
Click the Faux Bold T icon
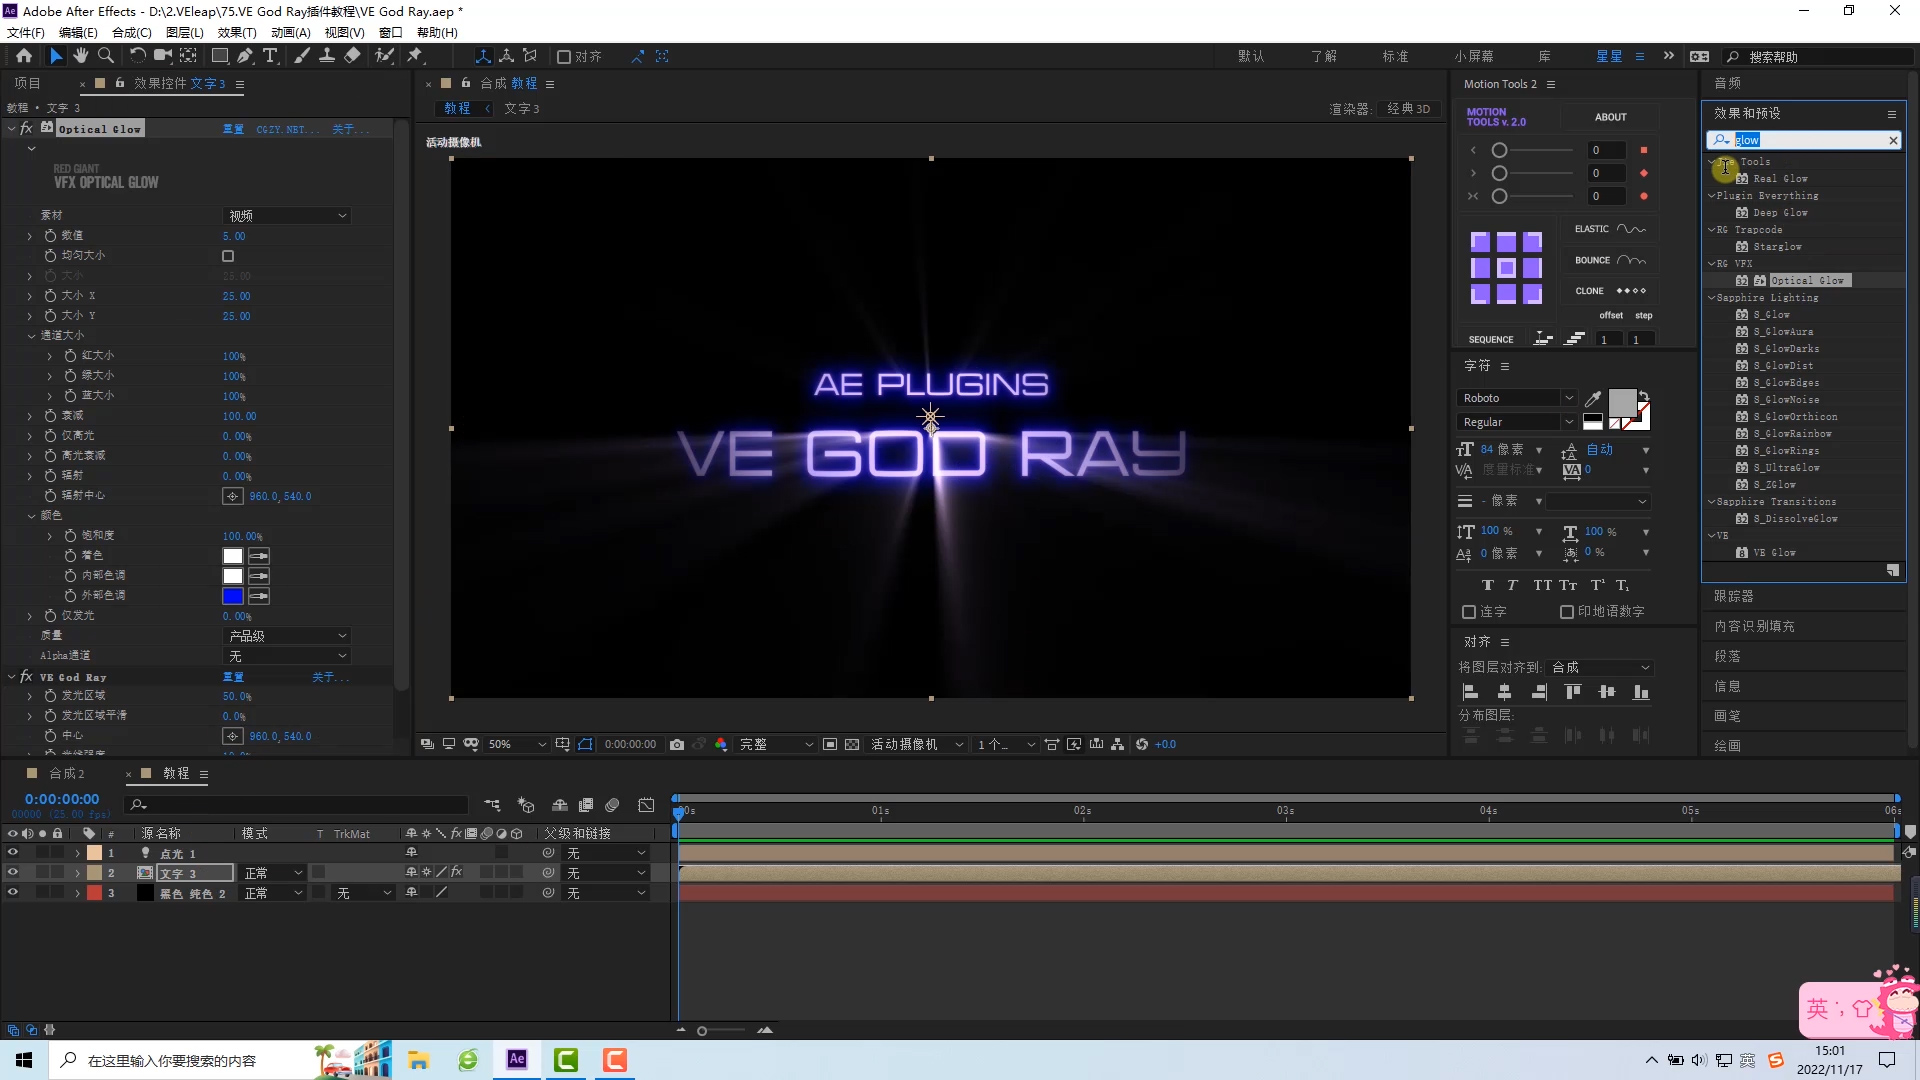pos(1487,585)
